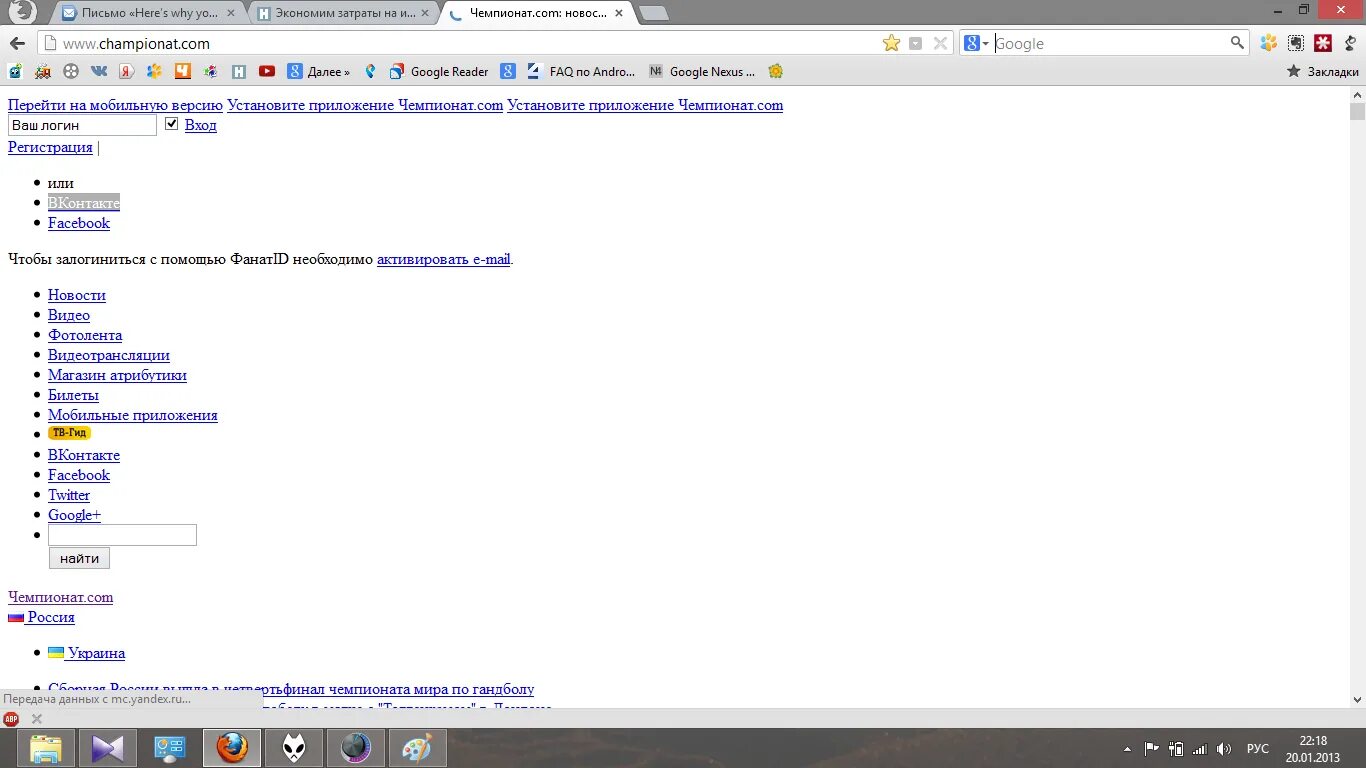Select the Чемпионат.com: новос... tab

click(x=538, y=13)
